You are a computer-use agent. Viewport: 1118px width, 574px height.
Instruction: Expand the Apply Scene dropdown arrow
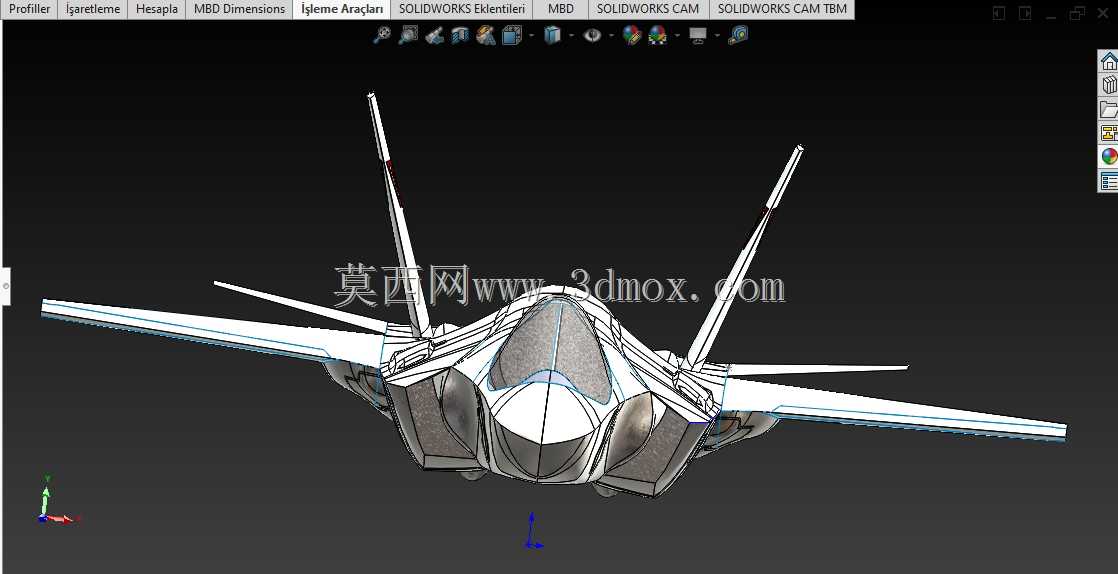point(677,35)
